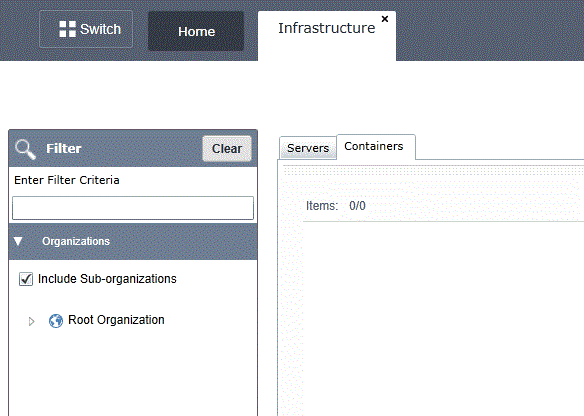The width and height of the screenshot is (584, 416).
Task: Collapse the Organizations section triangle
Action: [18, 241]
